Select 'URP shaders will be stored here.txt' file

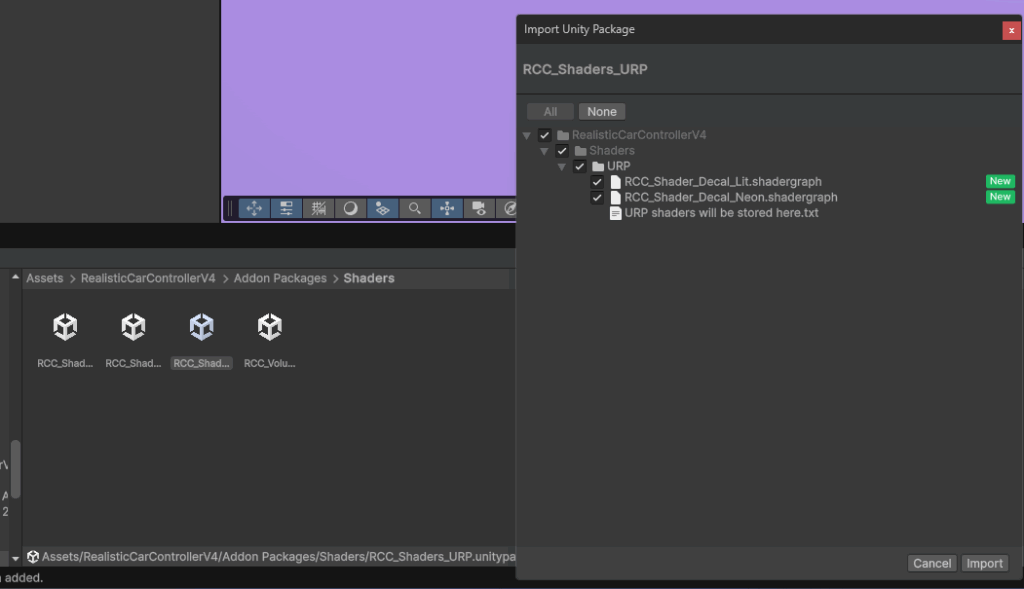click(x=713, y=213)
